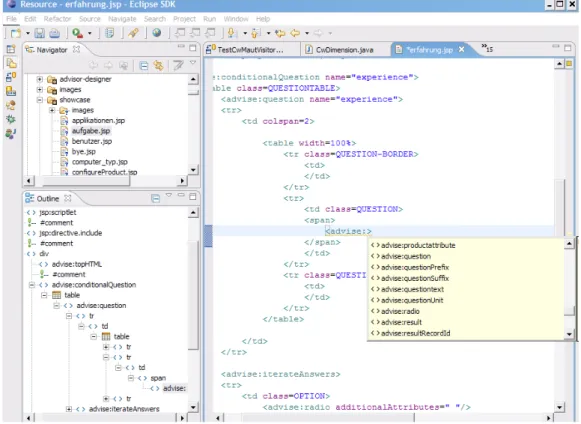Click the showcase folder icon
The width and height of the screenshot is (581, 424).
pyautogui.click(x=52, y=100)
